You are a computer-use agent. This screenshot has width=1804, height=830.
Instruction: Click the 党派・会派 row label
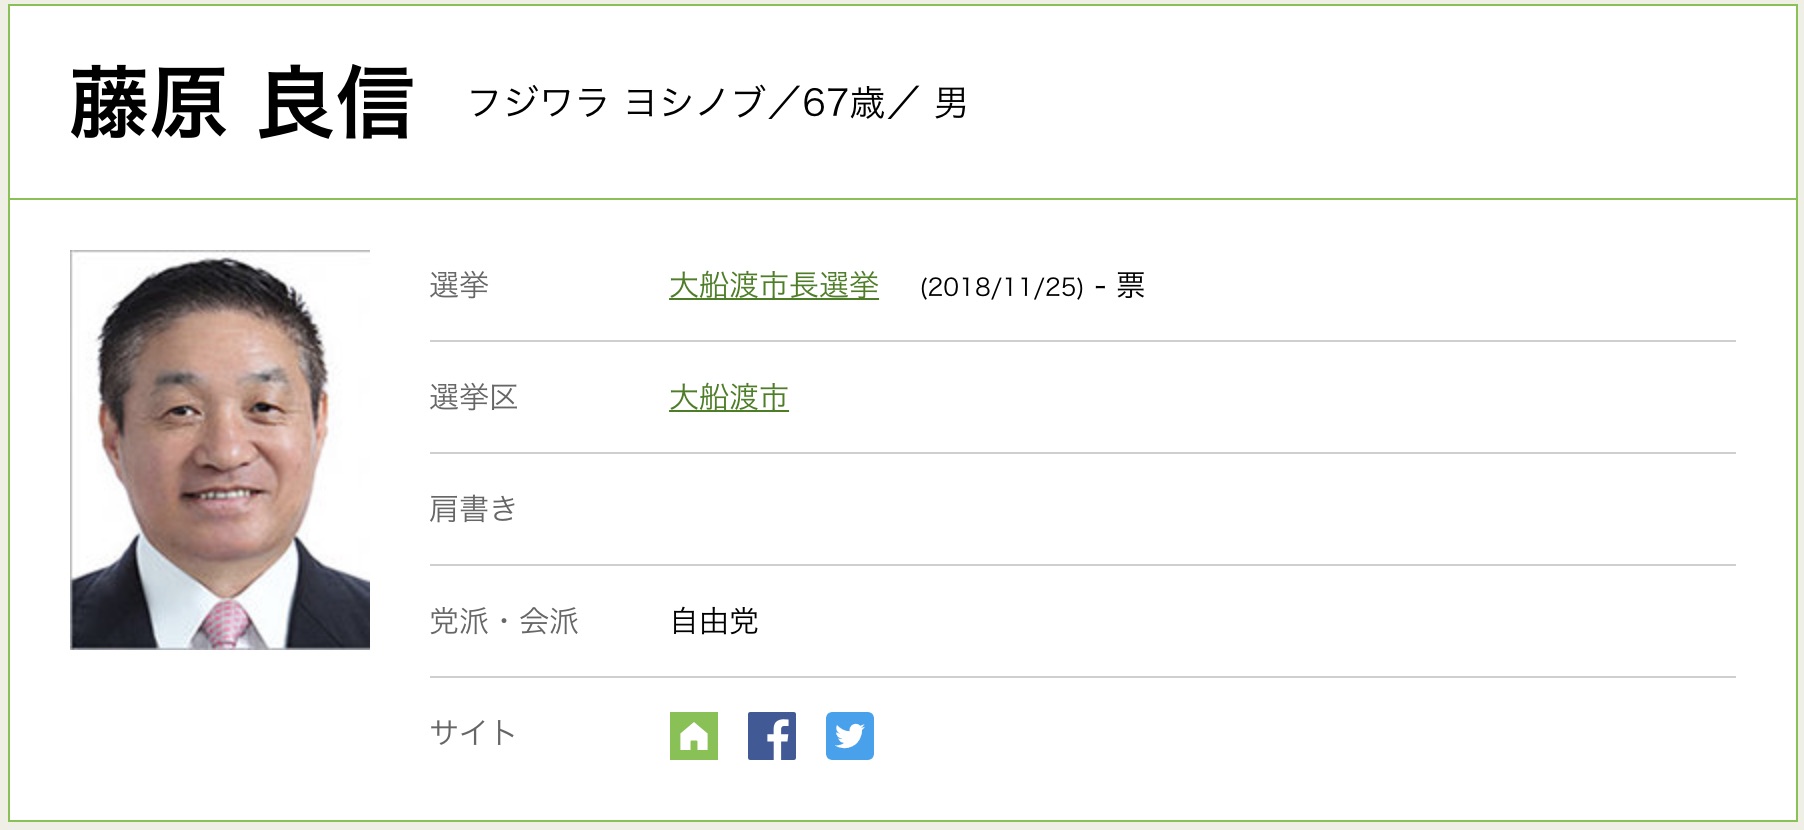pos(504,622)
